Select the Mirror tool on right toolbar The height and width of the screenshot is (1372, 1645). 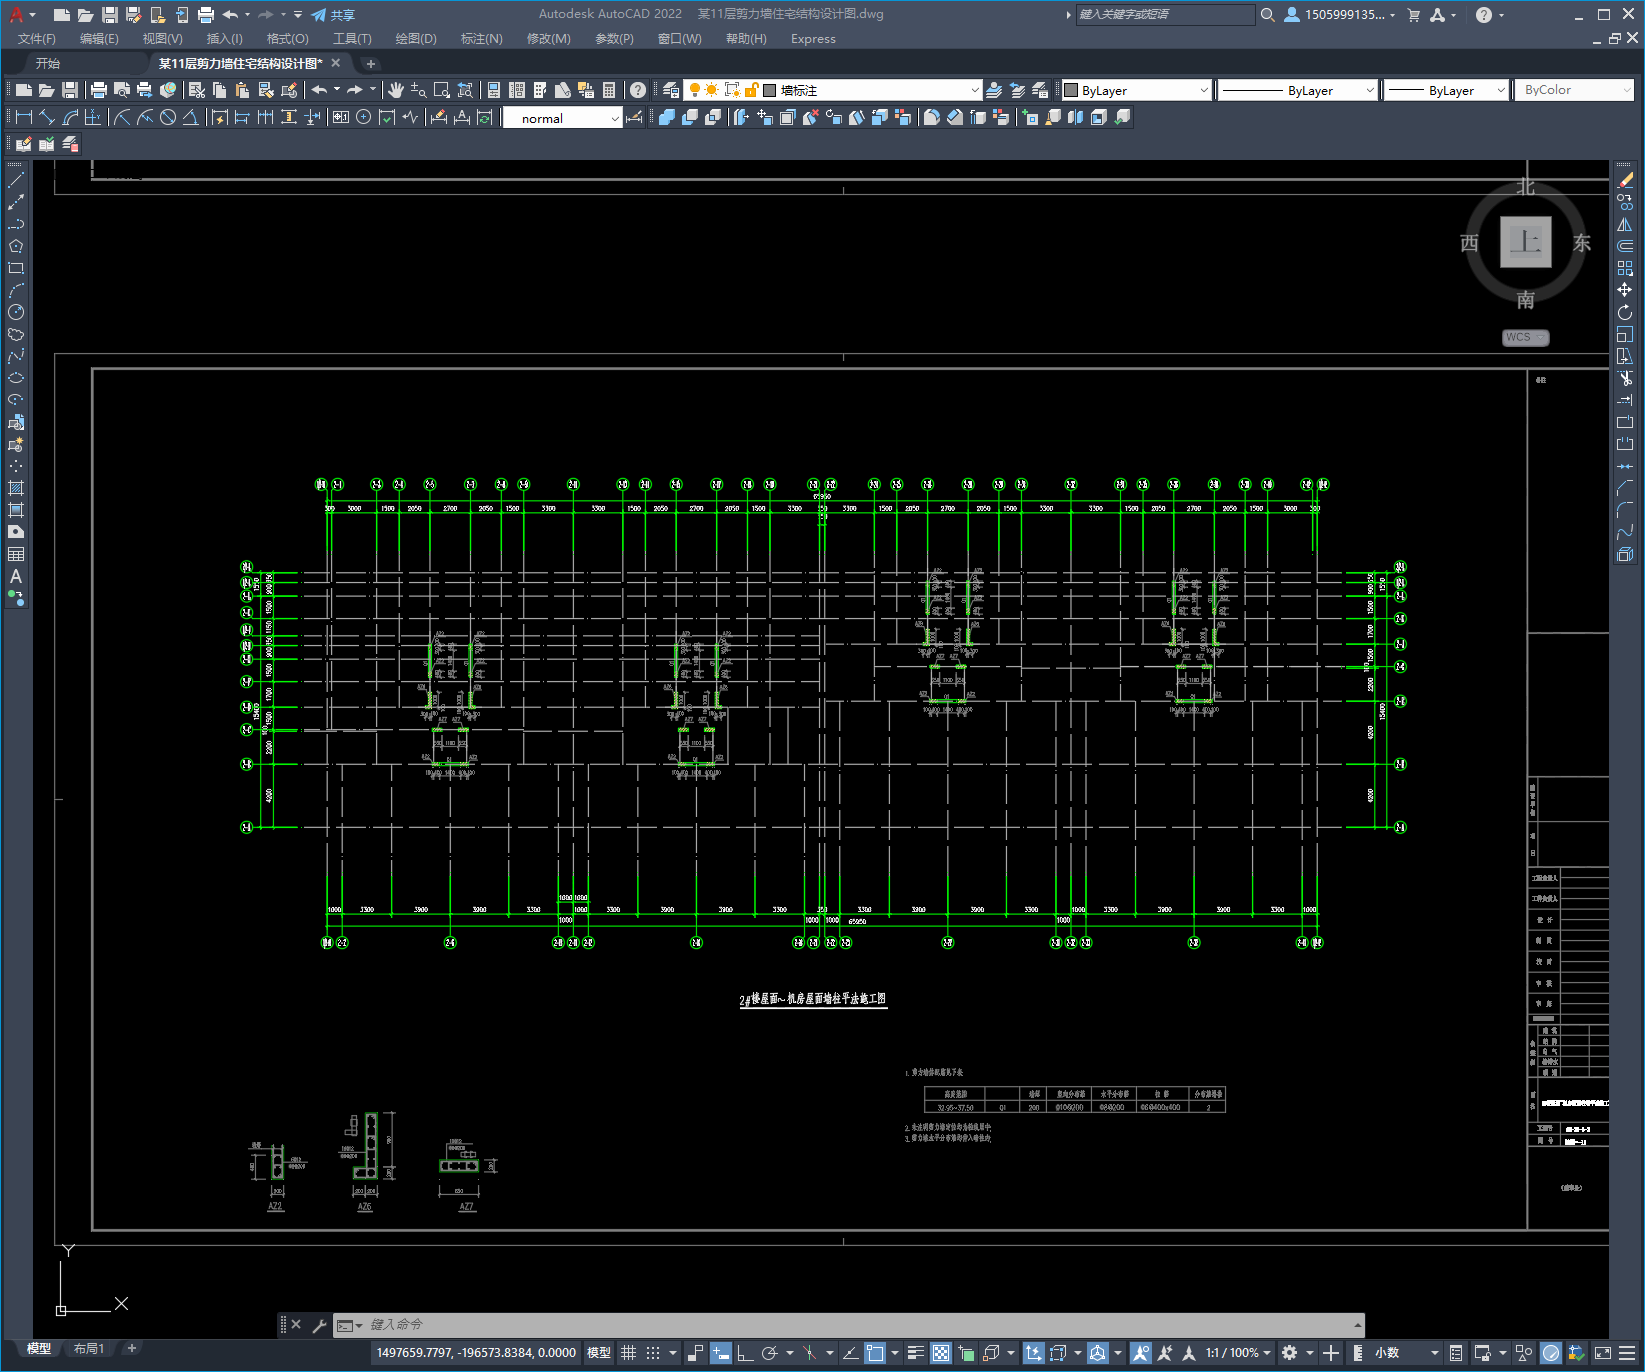(1625, 224)
